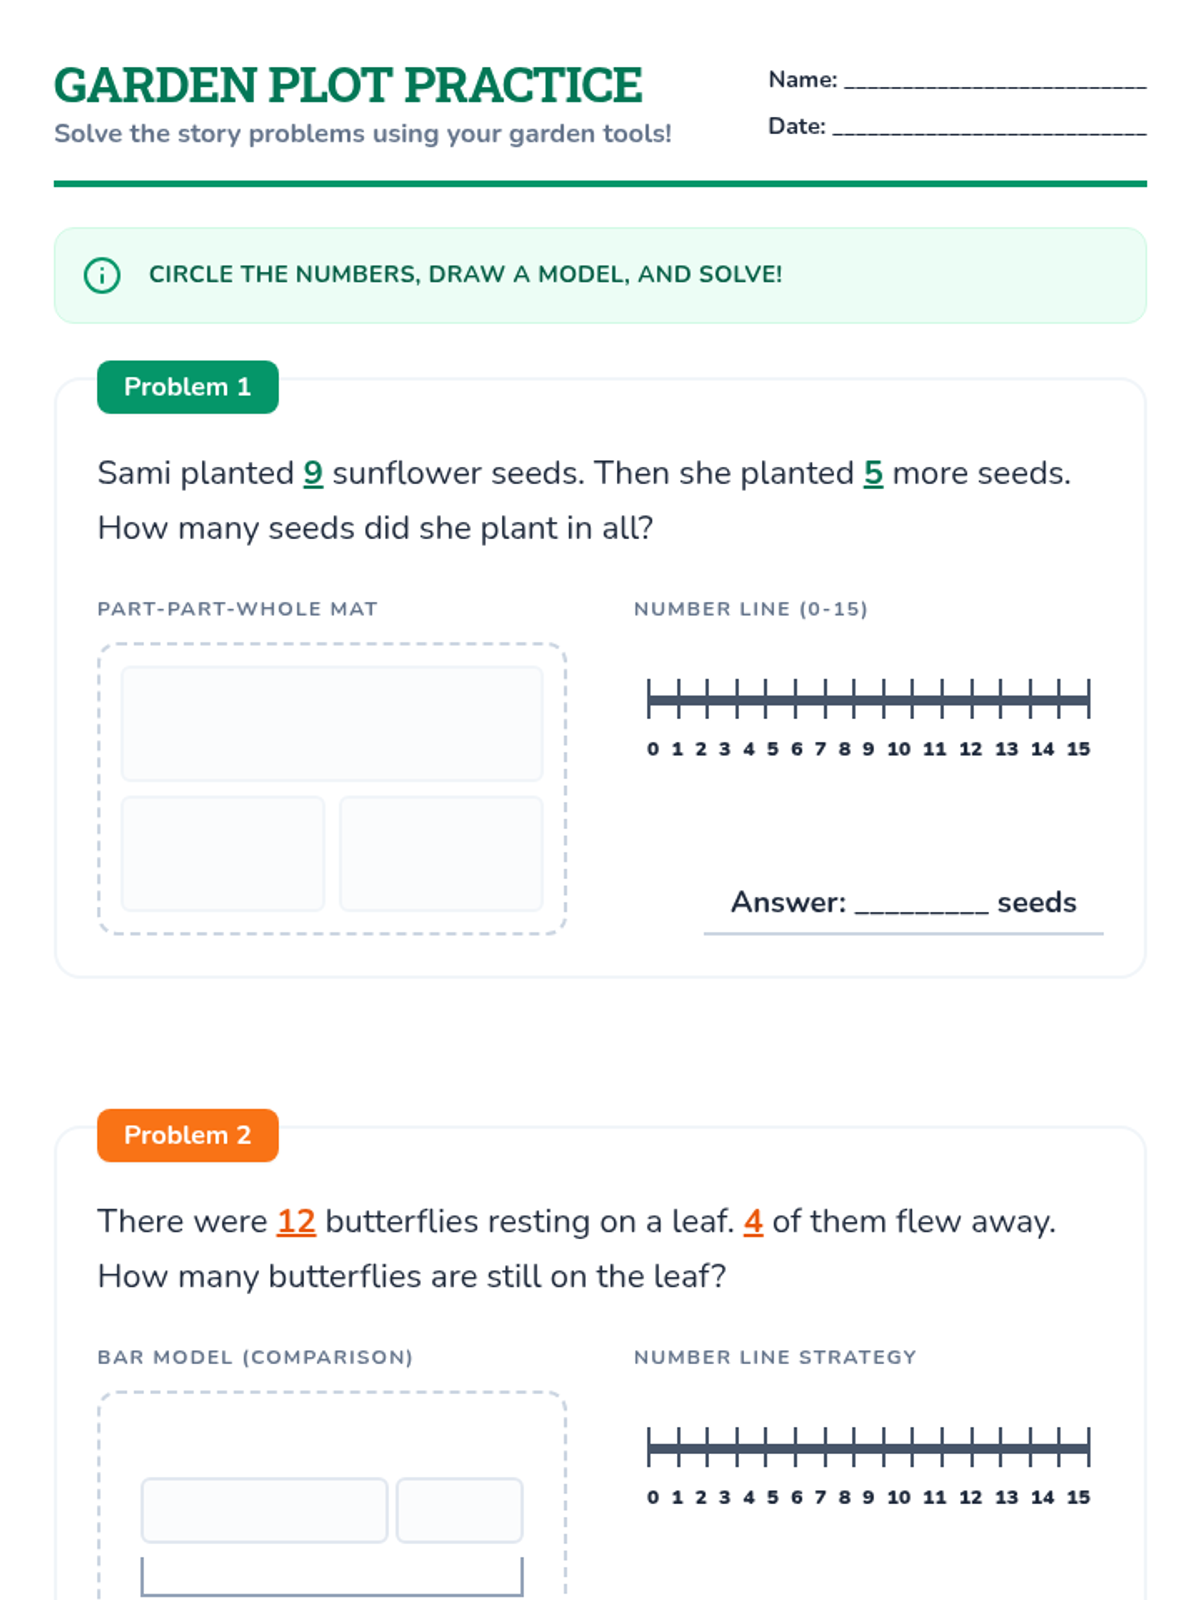1200x1600 pixels.
Task: Click the Problem 1 green badge
Action: tap(187, 387)
